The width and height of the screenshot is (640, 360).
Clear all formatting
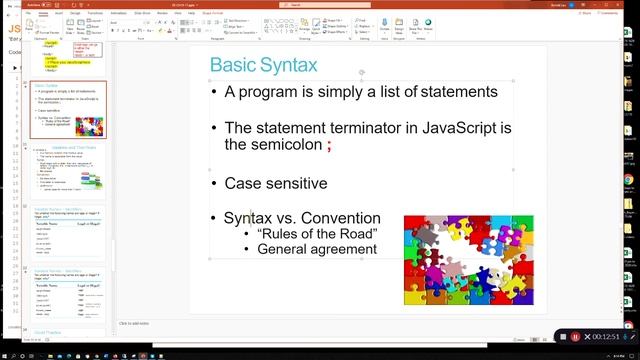(x=173, y=22)
